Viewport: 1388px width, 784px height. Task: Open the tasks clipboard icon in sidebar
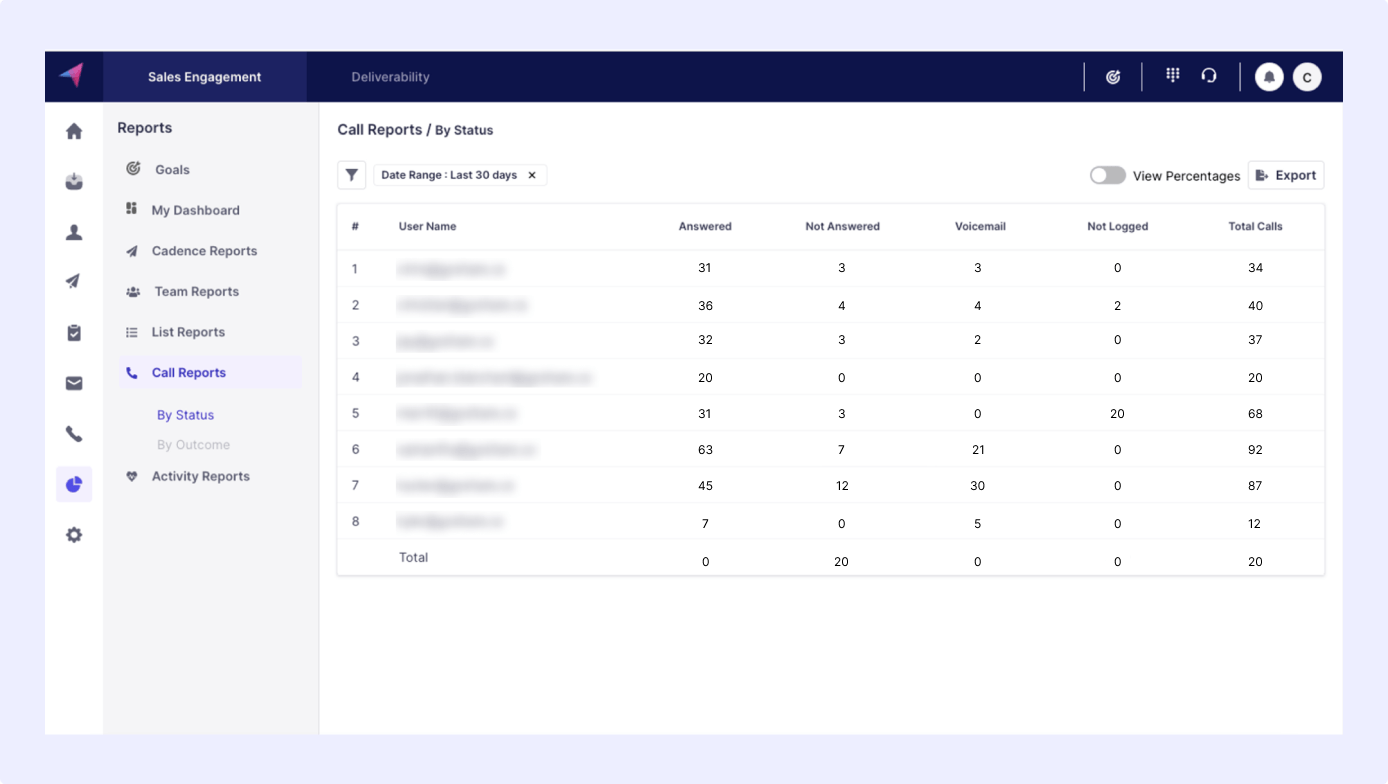click(74, 333)
